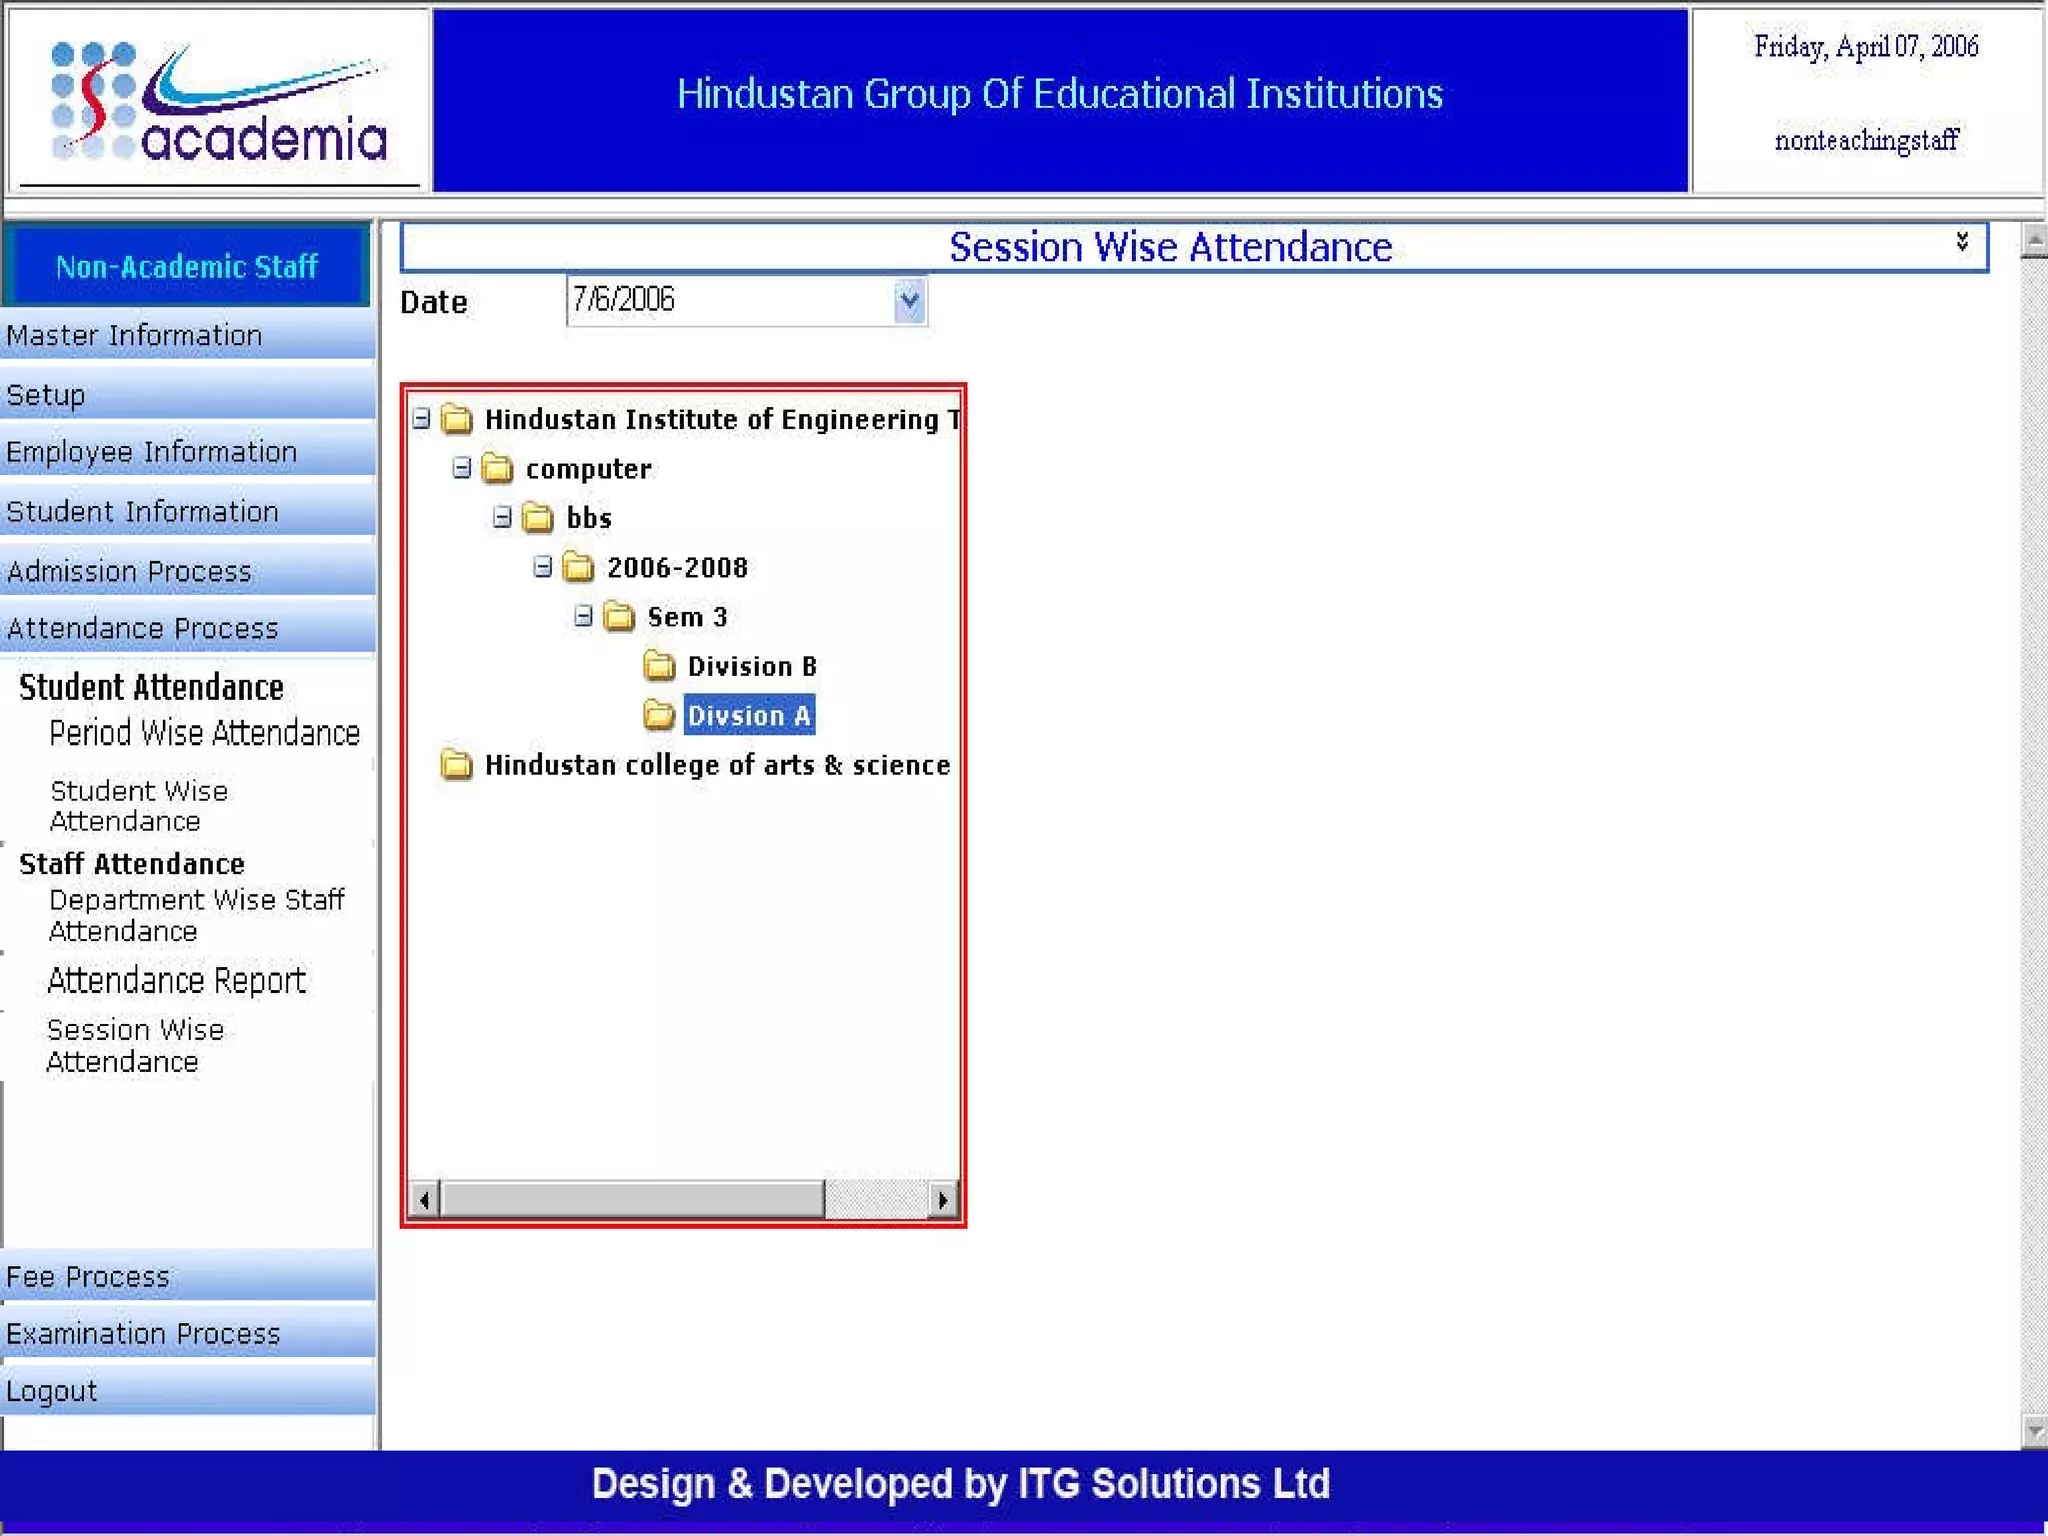Click the bbs folder icon
Screen dimensions: 2048x1536
click(x=538, y=517)
